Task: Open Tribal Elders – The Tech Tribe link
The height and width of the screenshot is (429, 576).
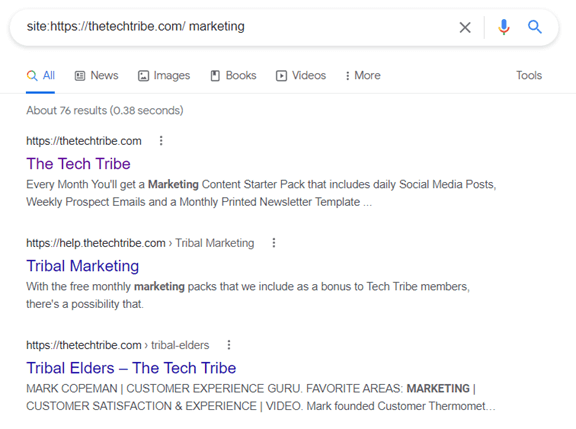Action: 131,368
